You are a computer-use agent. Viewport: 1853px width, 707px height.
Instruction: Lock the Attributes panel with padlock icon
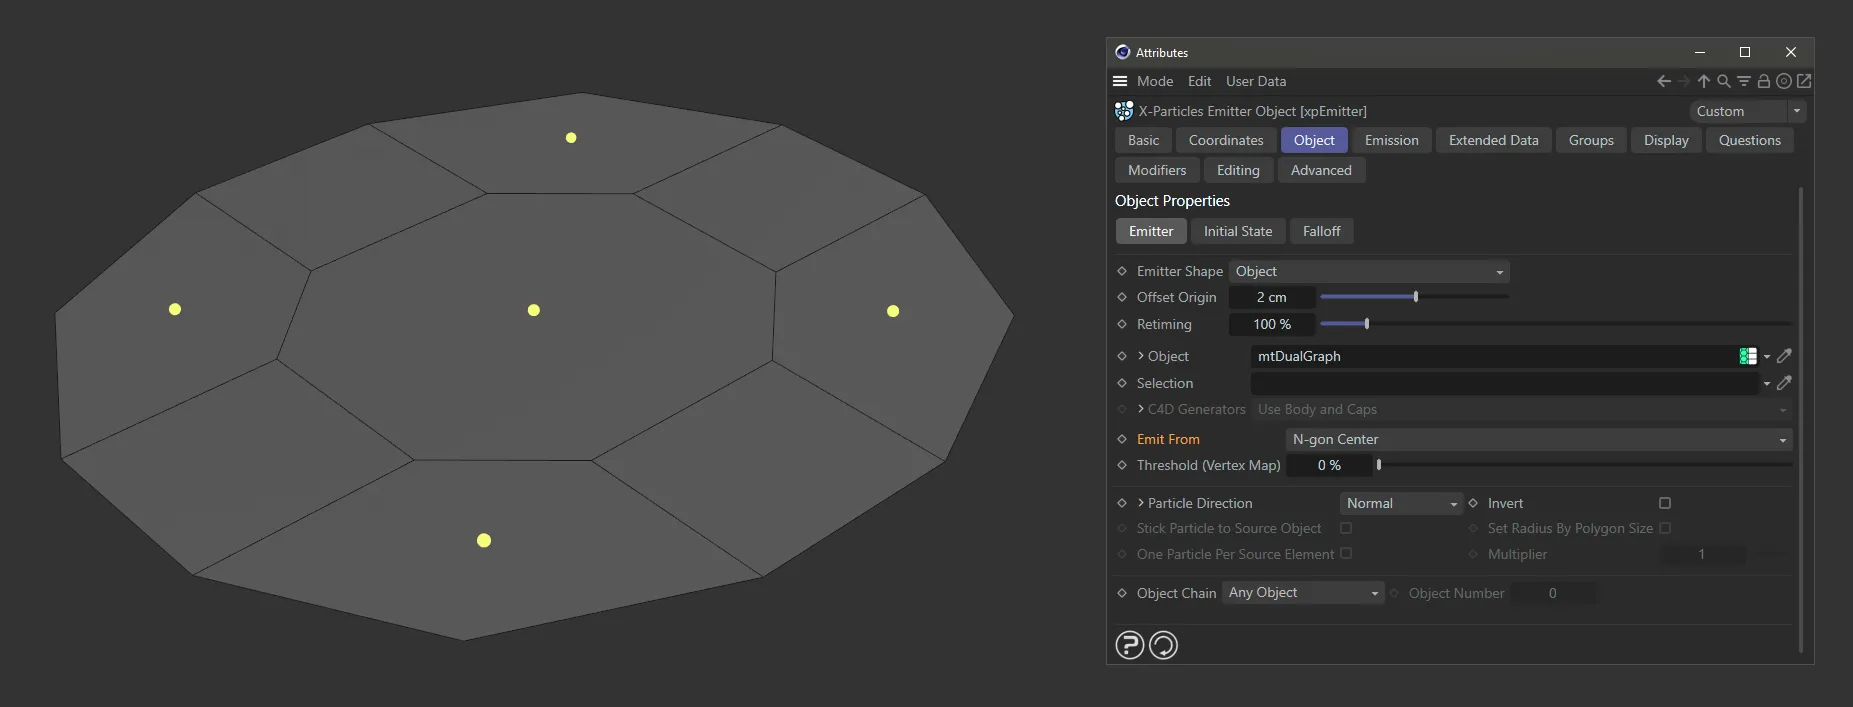click(x=1764, y=81)
